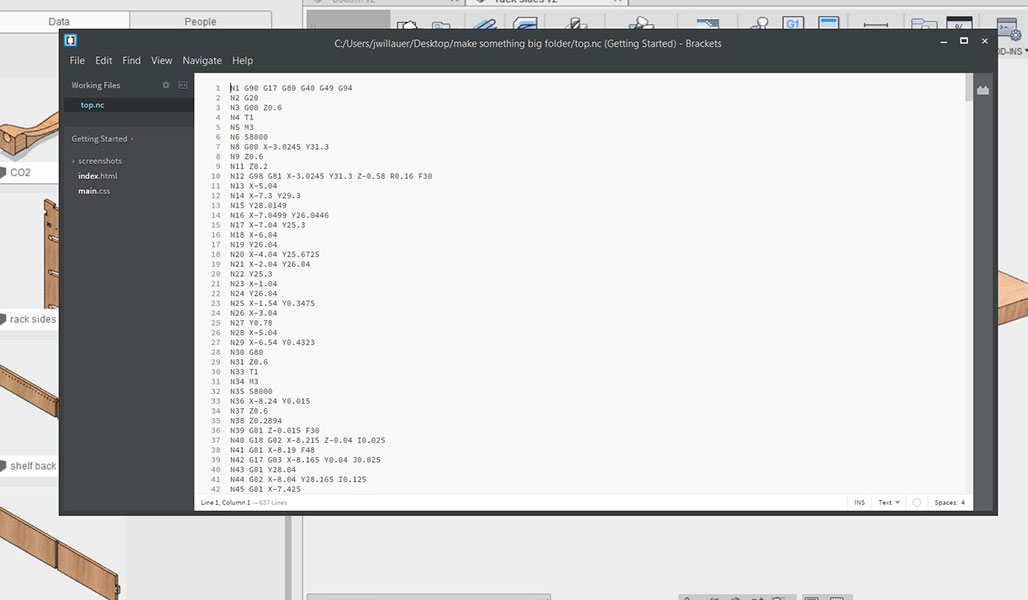1028x600 pixels.
Task: Click the editor vertical scrollbar thumb
Action: (969, 87)
